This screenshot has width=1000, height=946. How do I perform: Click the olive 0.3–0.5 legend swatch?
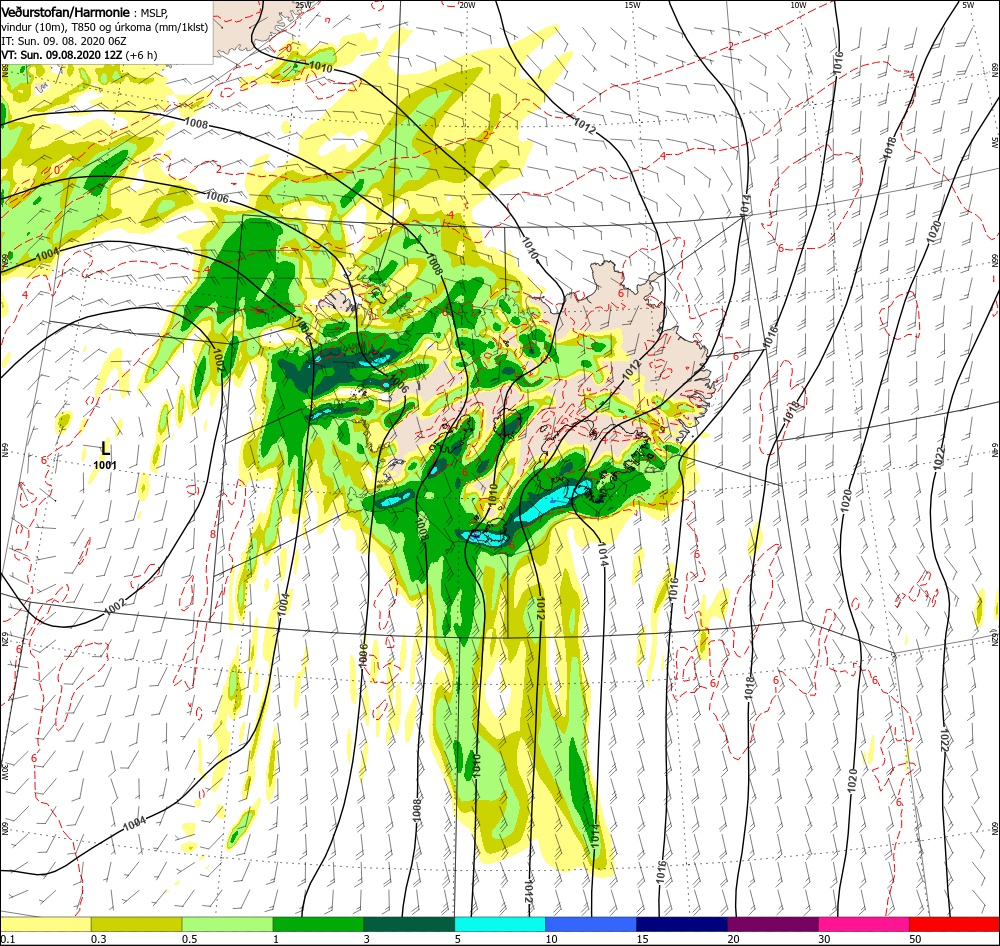pyautogui.click(x=136, y=924)
